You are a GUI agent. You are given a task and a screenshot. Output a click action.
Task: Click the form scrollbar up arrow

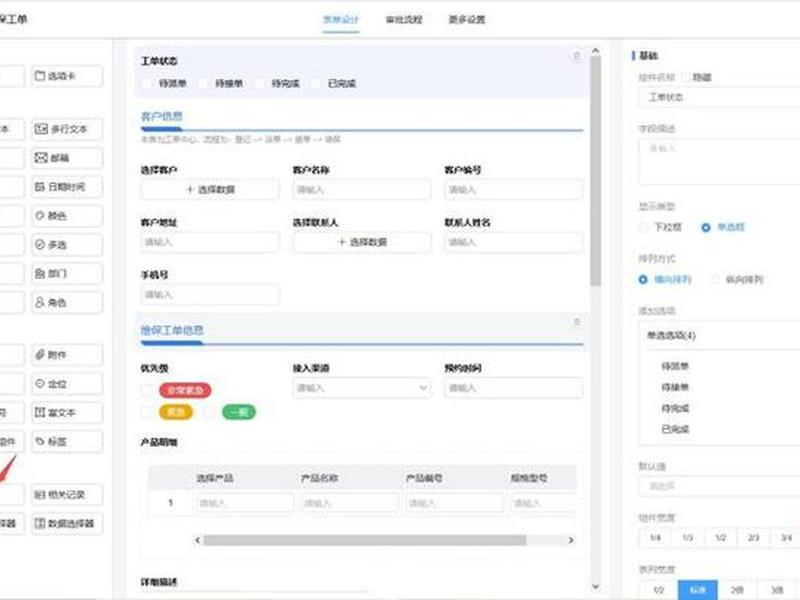pyautogui.click(x=595, y=51)
